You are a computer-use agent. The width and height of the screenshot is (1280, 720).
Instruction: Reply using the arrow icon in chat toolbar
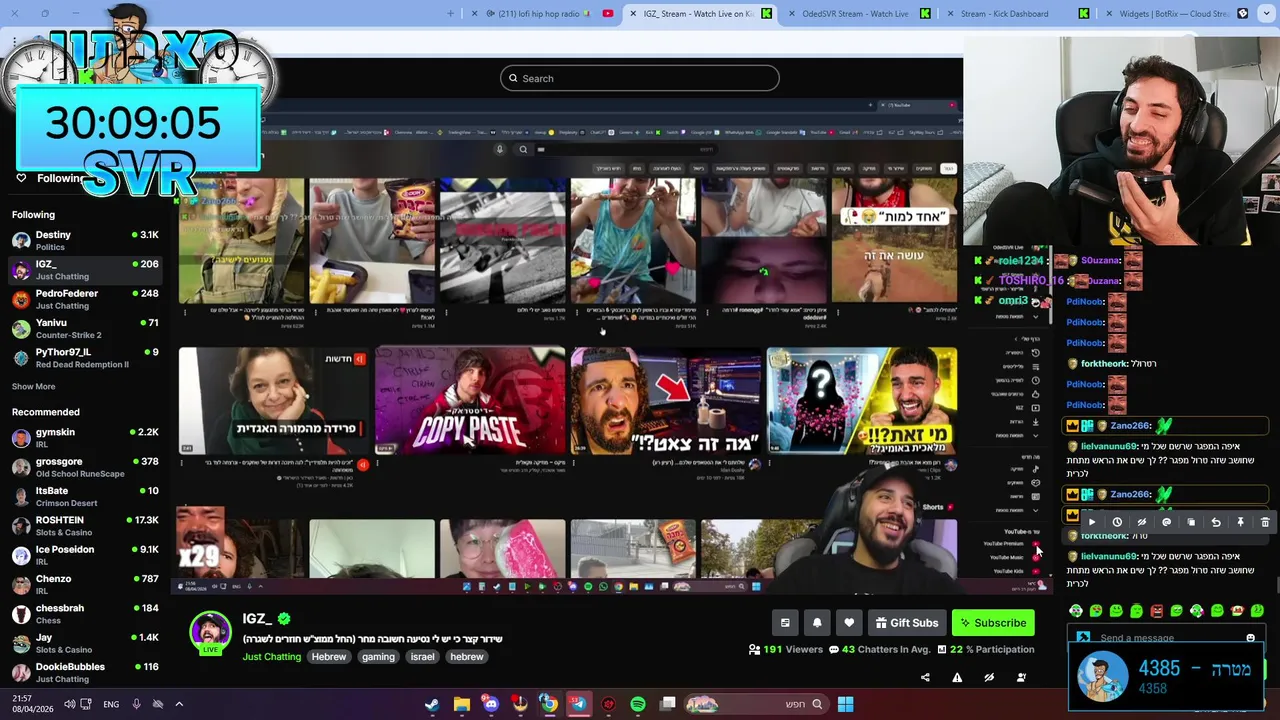(x=1216, y=522)
